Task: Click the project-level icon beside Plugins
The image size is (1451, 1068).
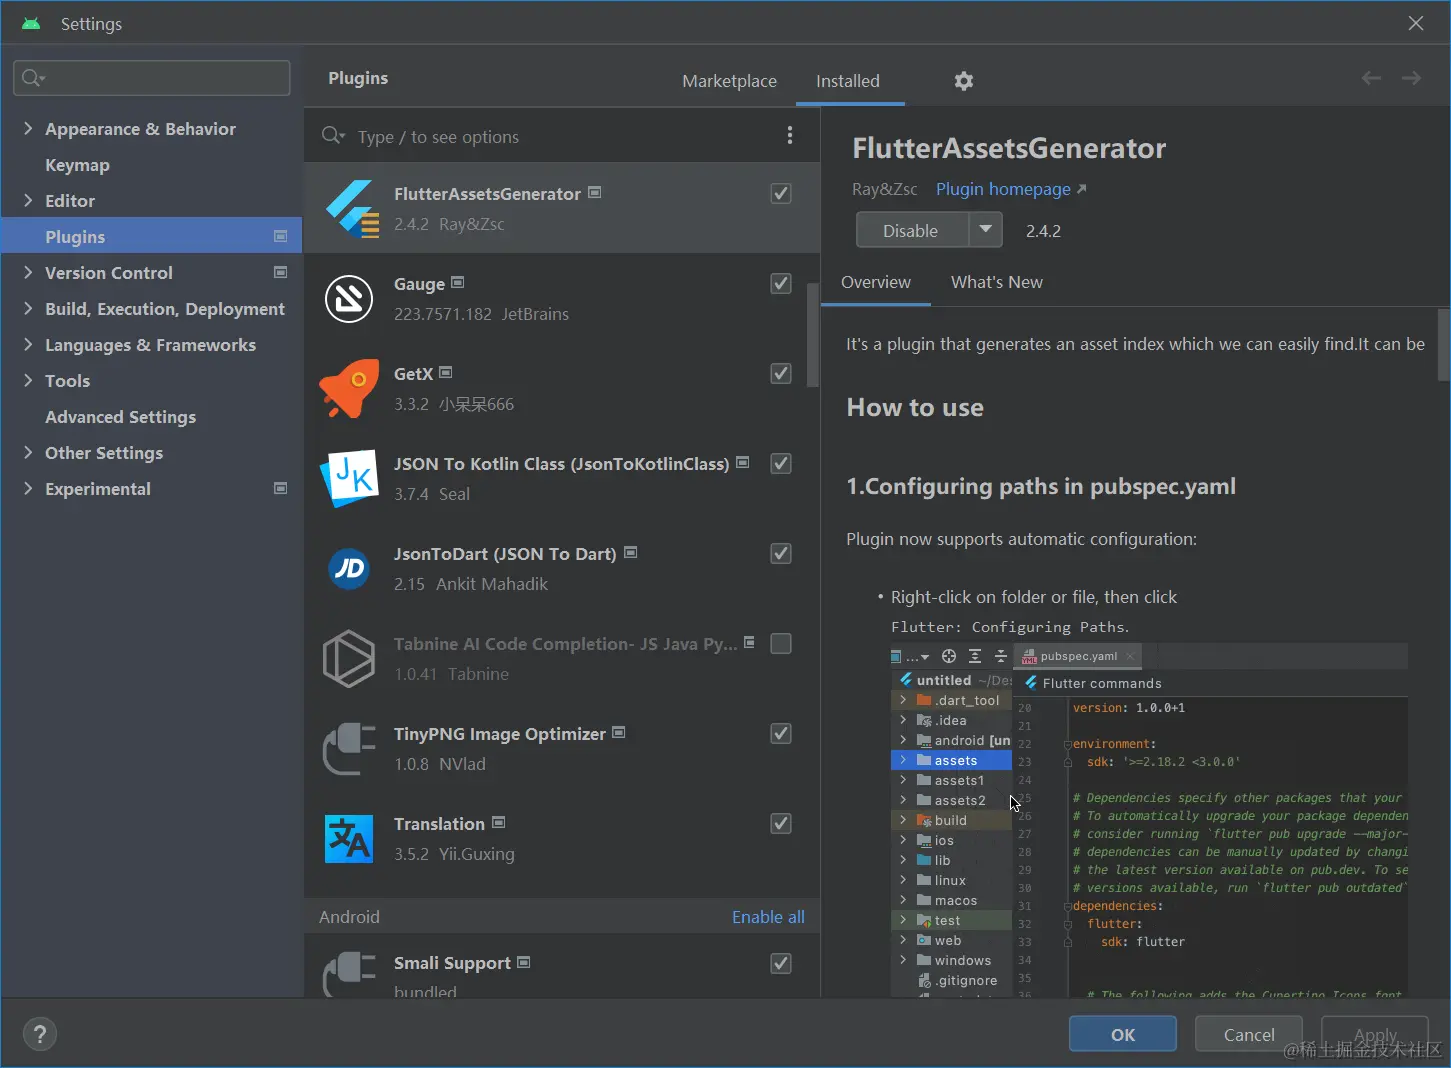Action: click(280, 236)
